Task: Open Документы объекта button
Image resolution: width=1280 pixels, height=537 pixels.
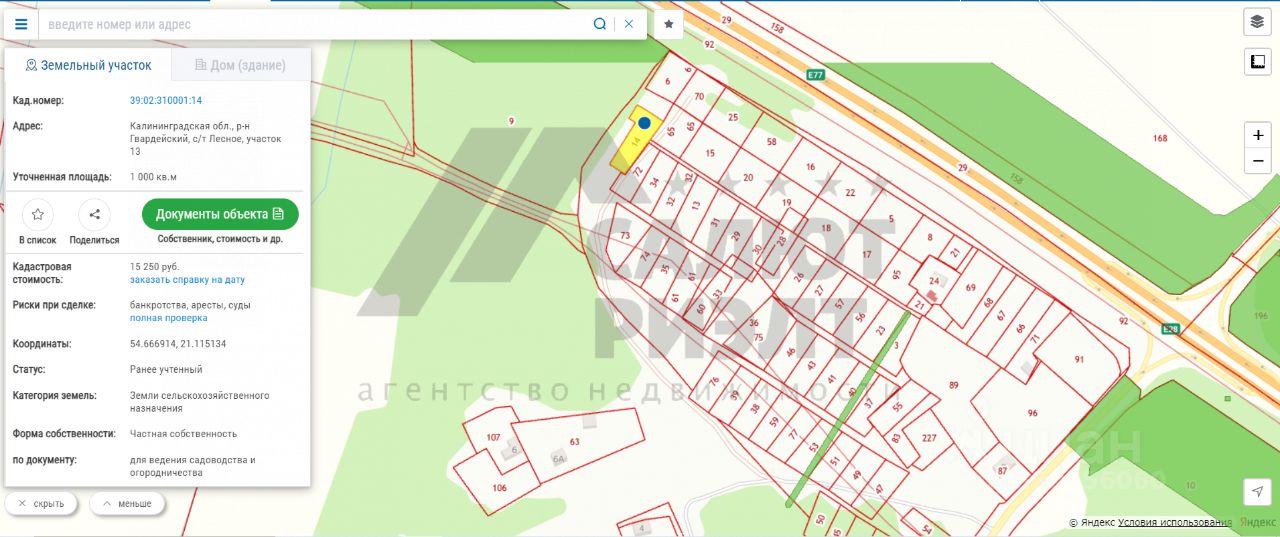Action: click(x=220, y=214)
